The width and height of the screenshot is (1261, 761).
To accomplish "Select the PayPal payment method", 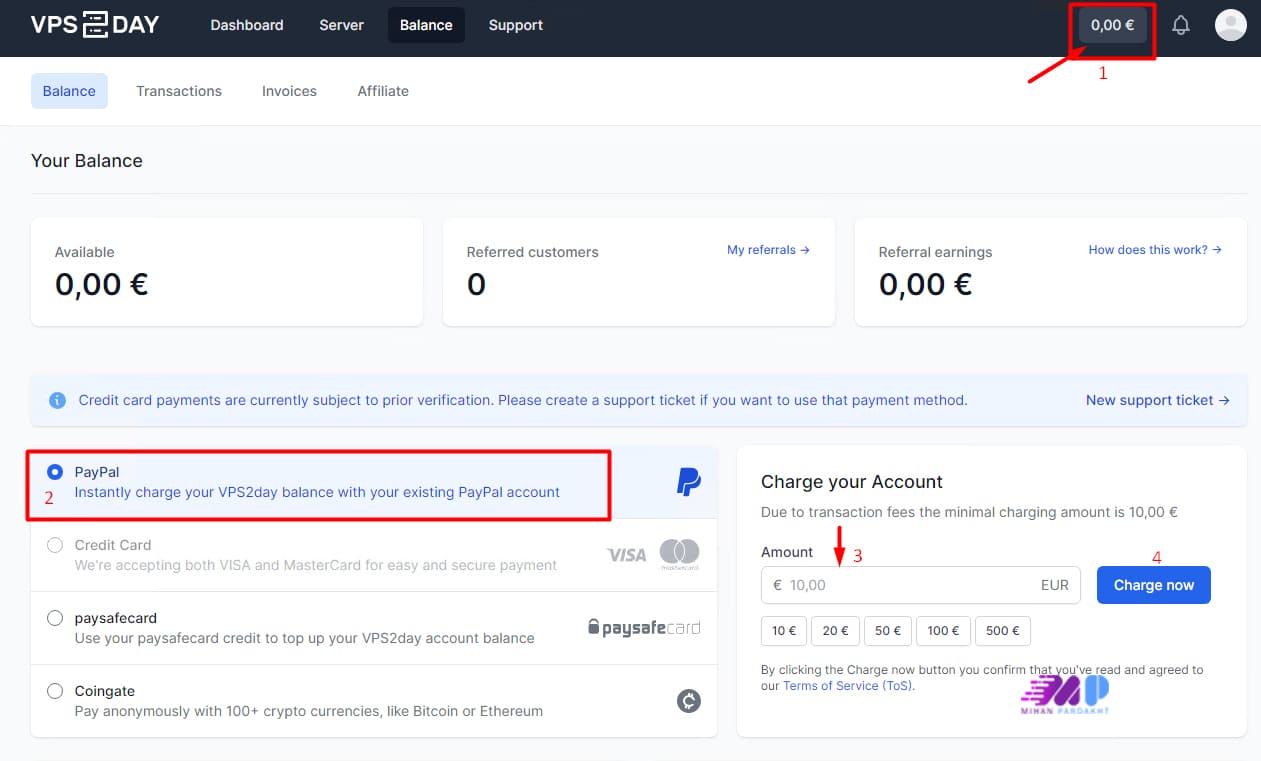I will (x=56, y=472).
